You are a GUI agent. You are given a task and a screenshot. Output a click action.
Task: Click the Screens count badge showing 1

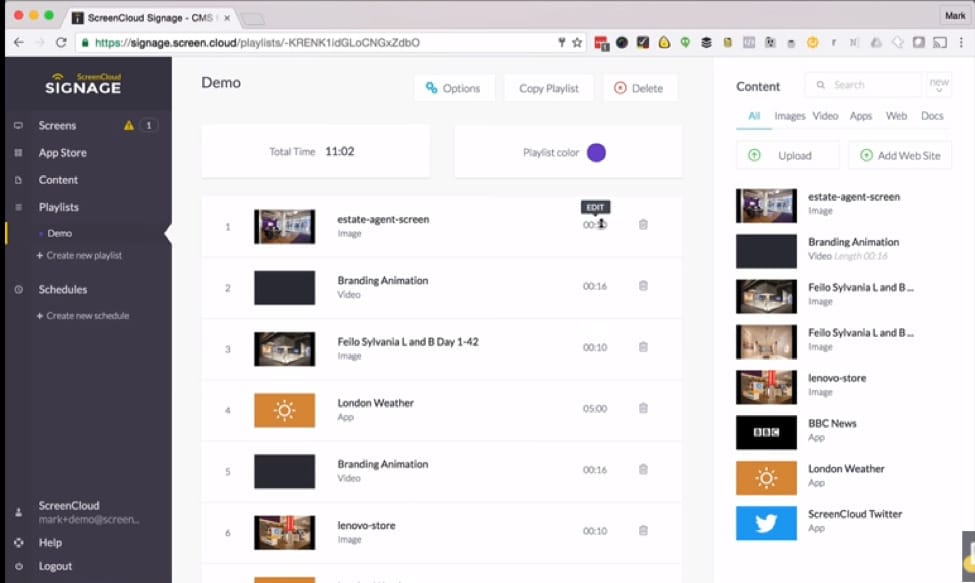[x=148, y=126]
